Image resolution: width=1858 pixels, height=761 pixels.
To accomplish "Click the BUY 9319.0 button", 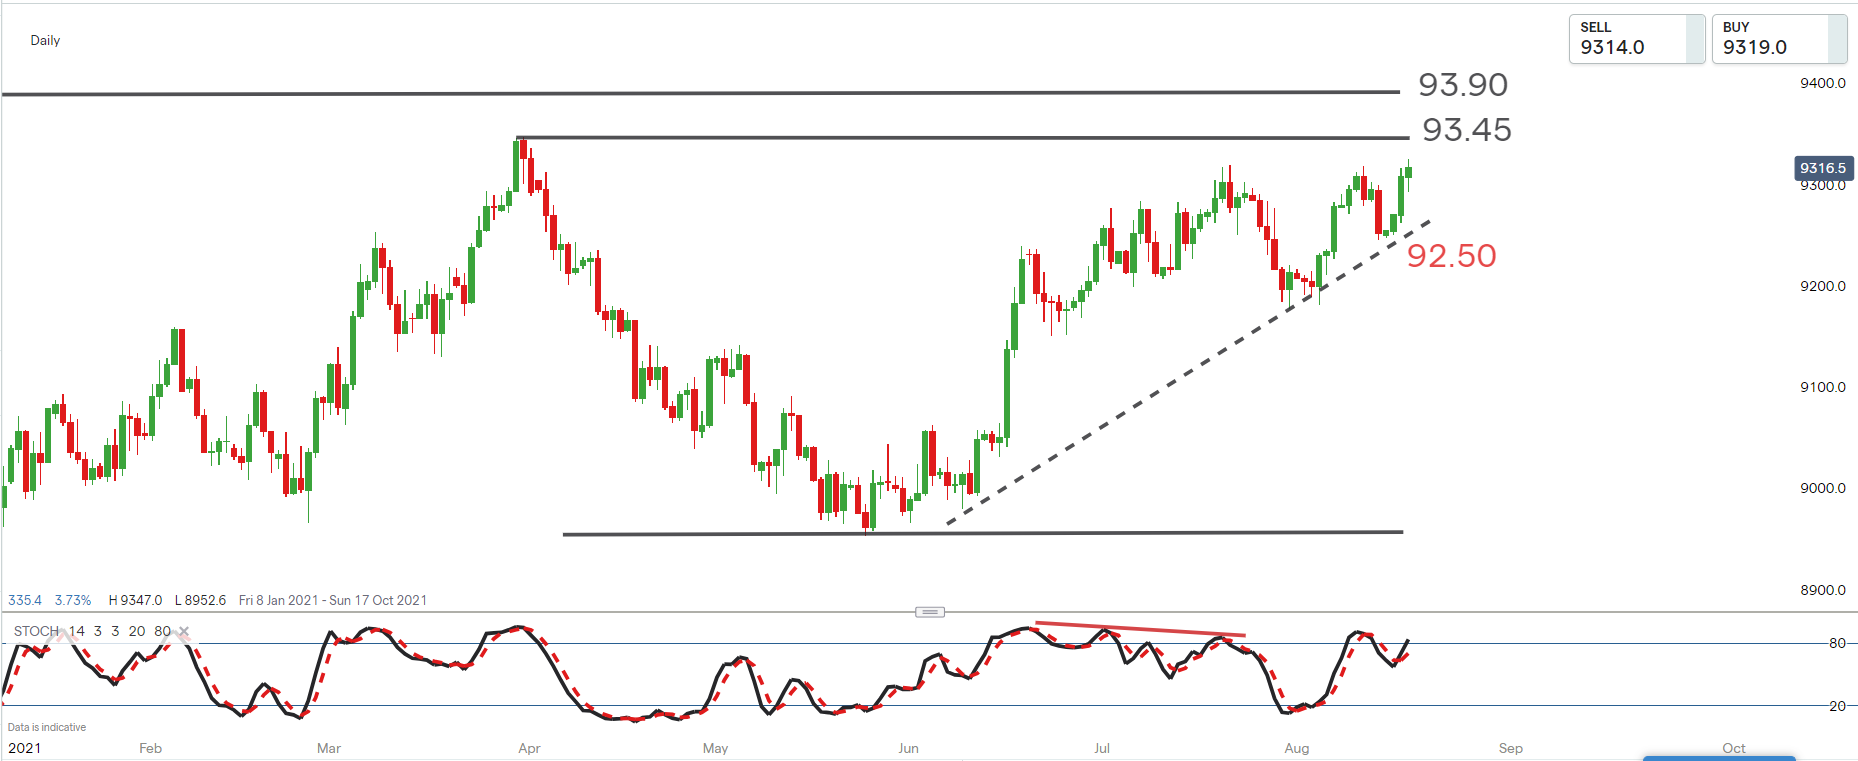I will tap(1779, 39).
